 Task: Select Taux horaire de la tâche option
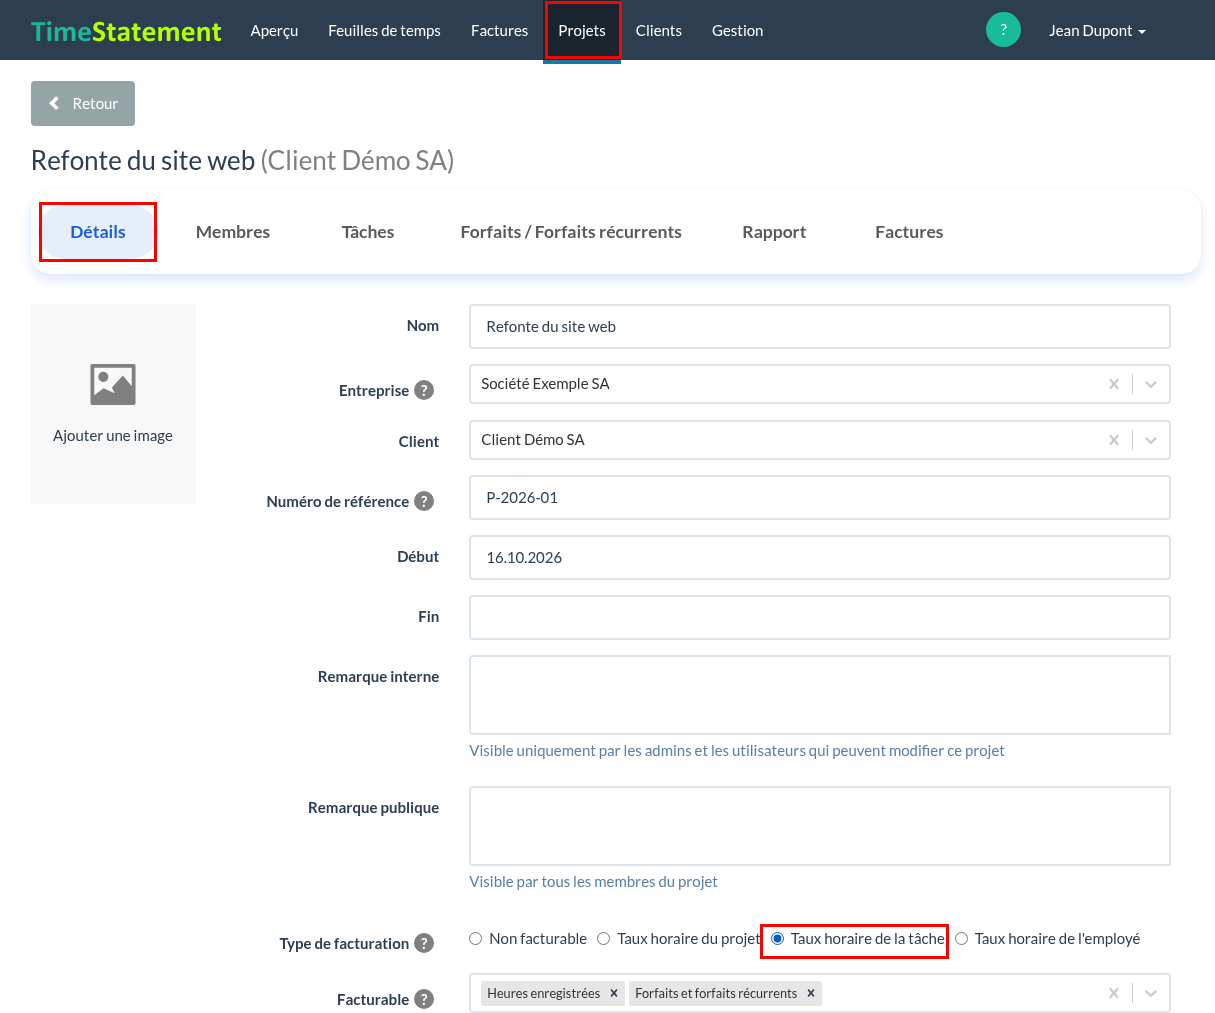pyautogui.click(x=777, y=938)
